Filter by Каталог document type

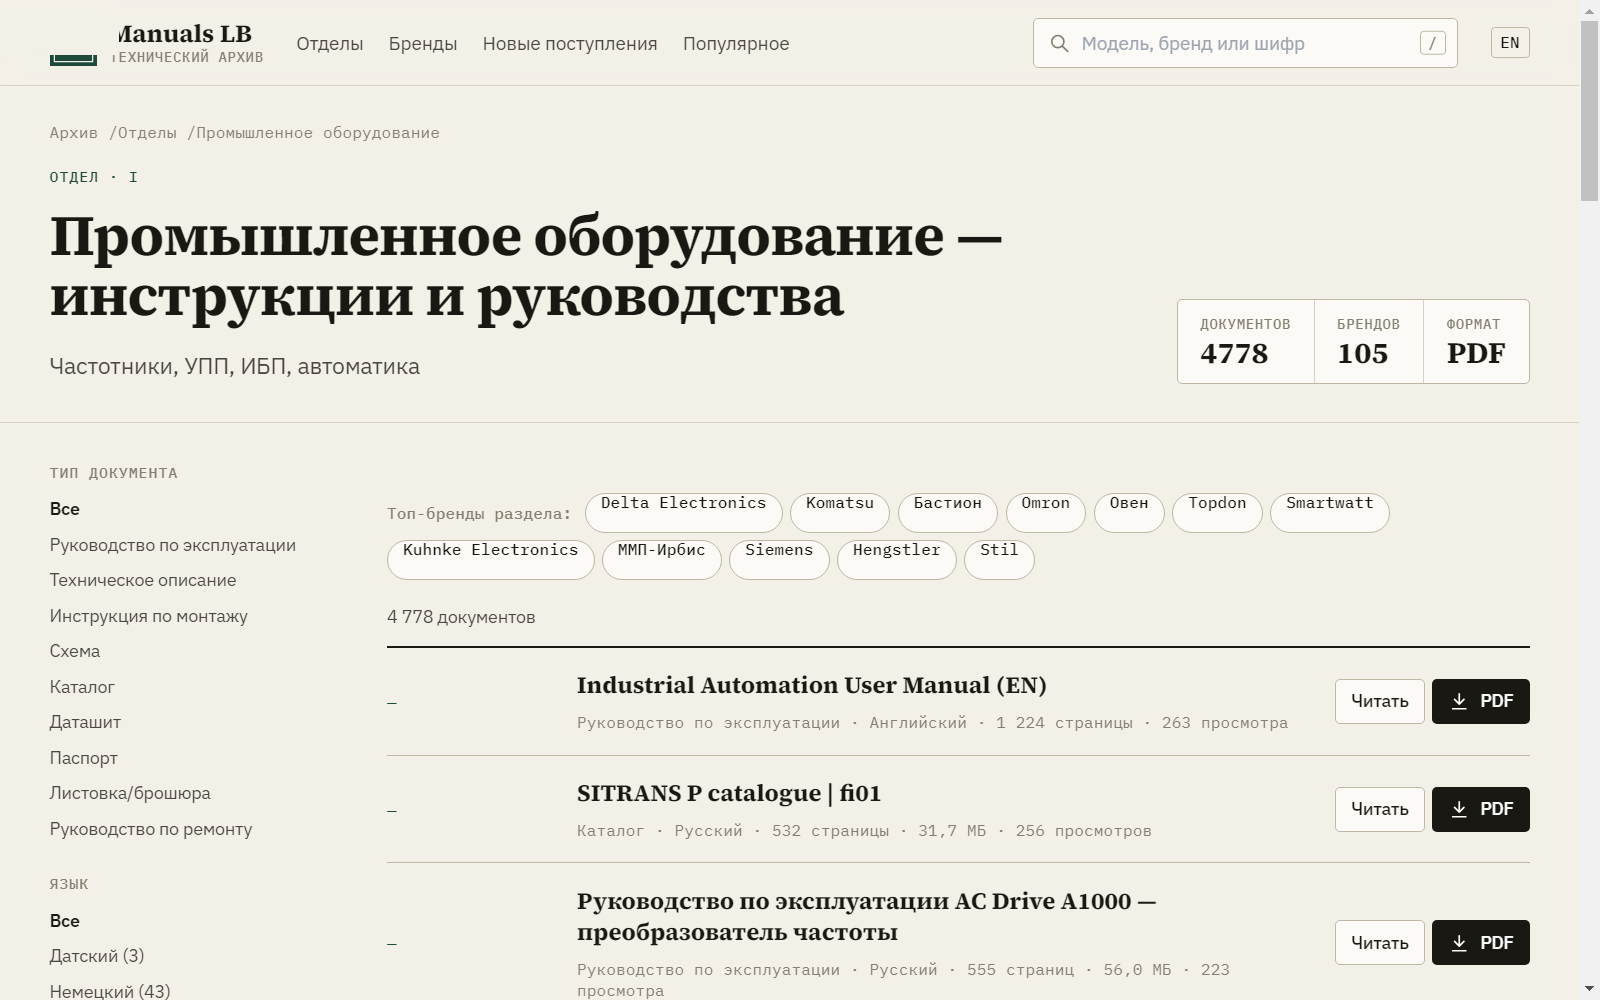(82, 687)
